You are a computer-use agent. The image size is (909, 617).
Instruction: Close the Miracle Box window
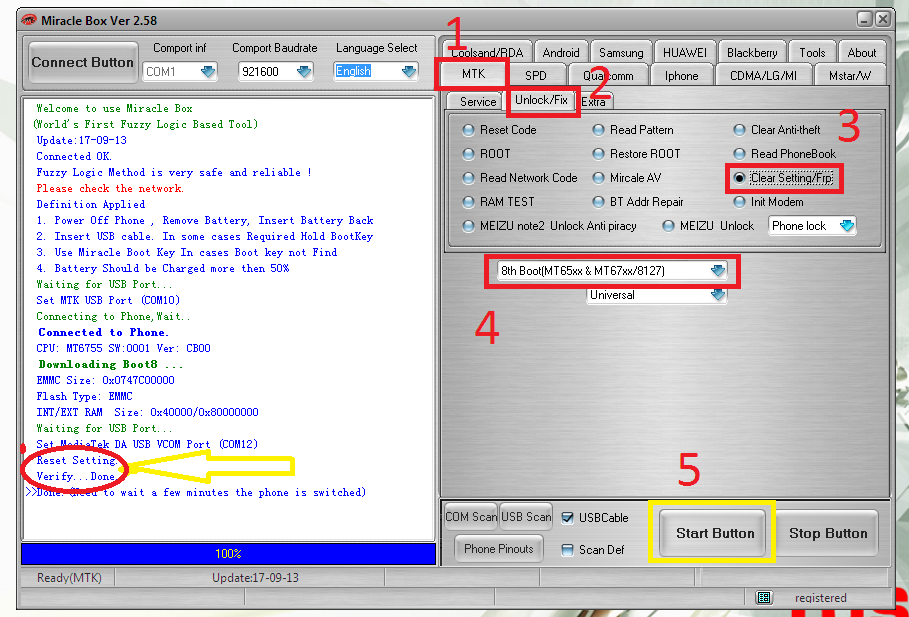[883, 19]
